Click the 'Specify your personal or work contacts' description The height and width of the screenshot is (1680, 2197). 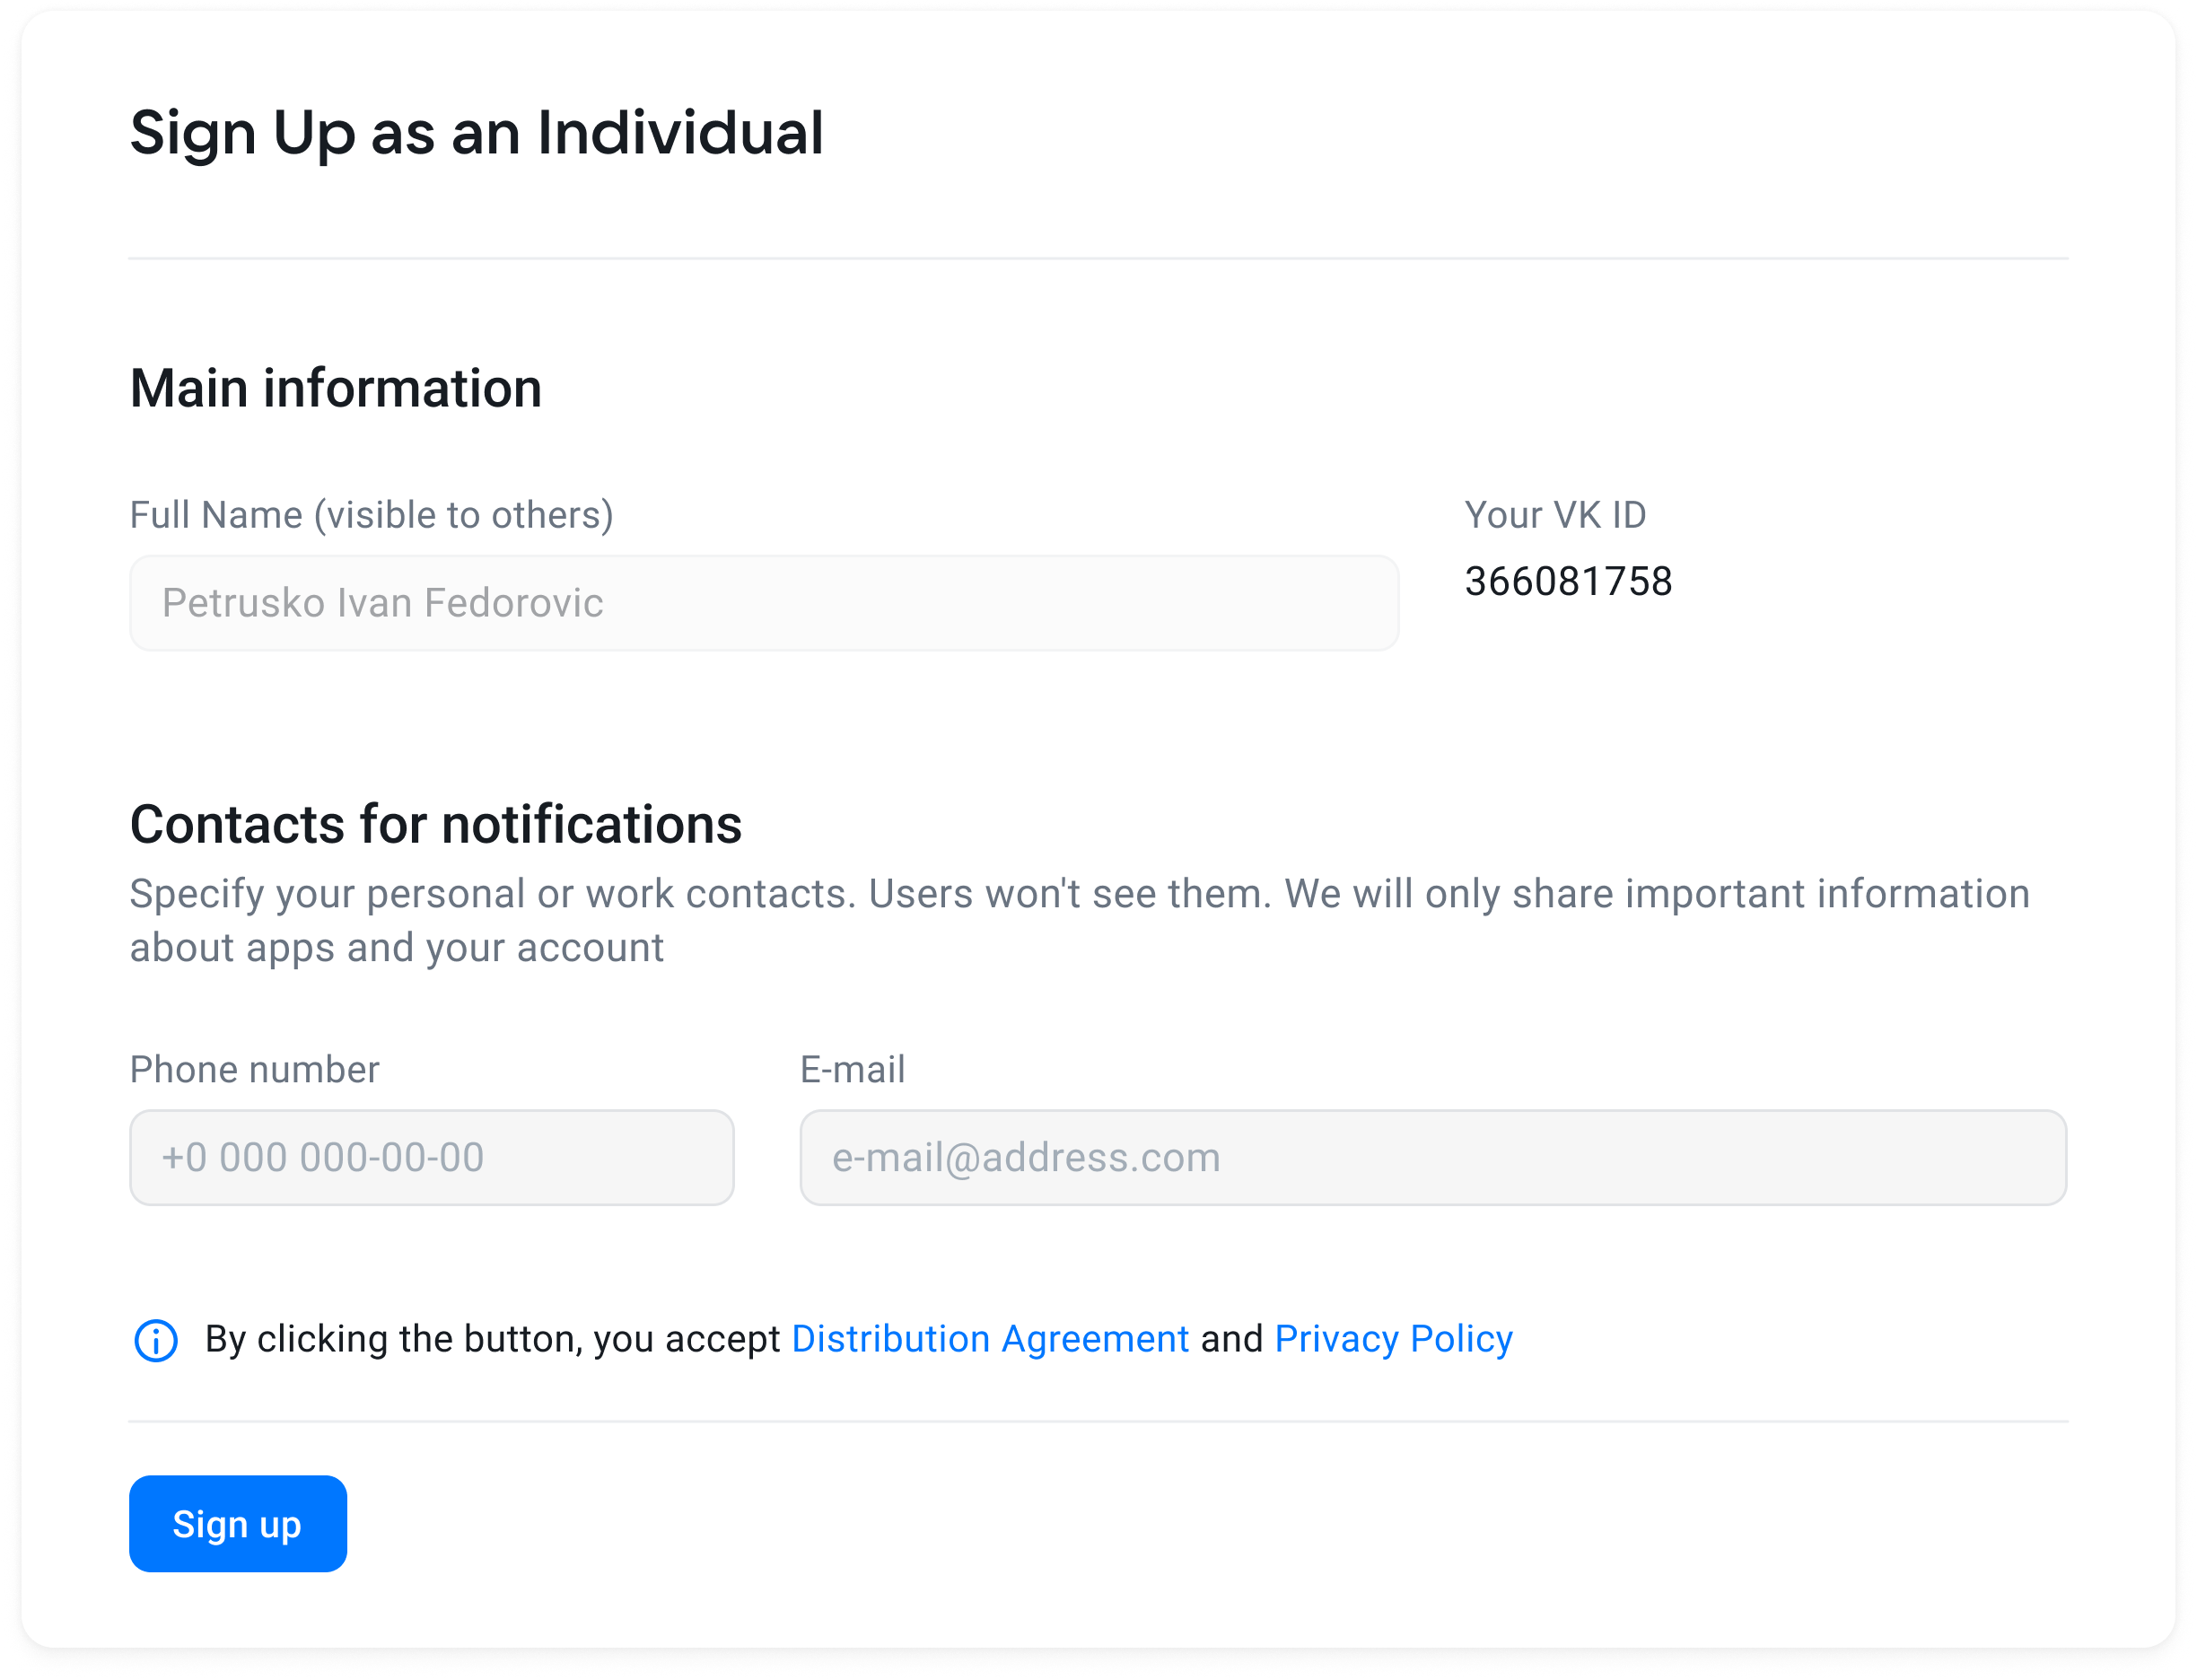pyautogui.click(x=1080, y=921)
